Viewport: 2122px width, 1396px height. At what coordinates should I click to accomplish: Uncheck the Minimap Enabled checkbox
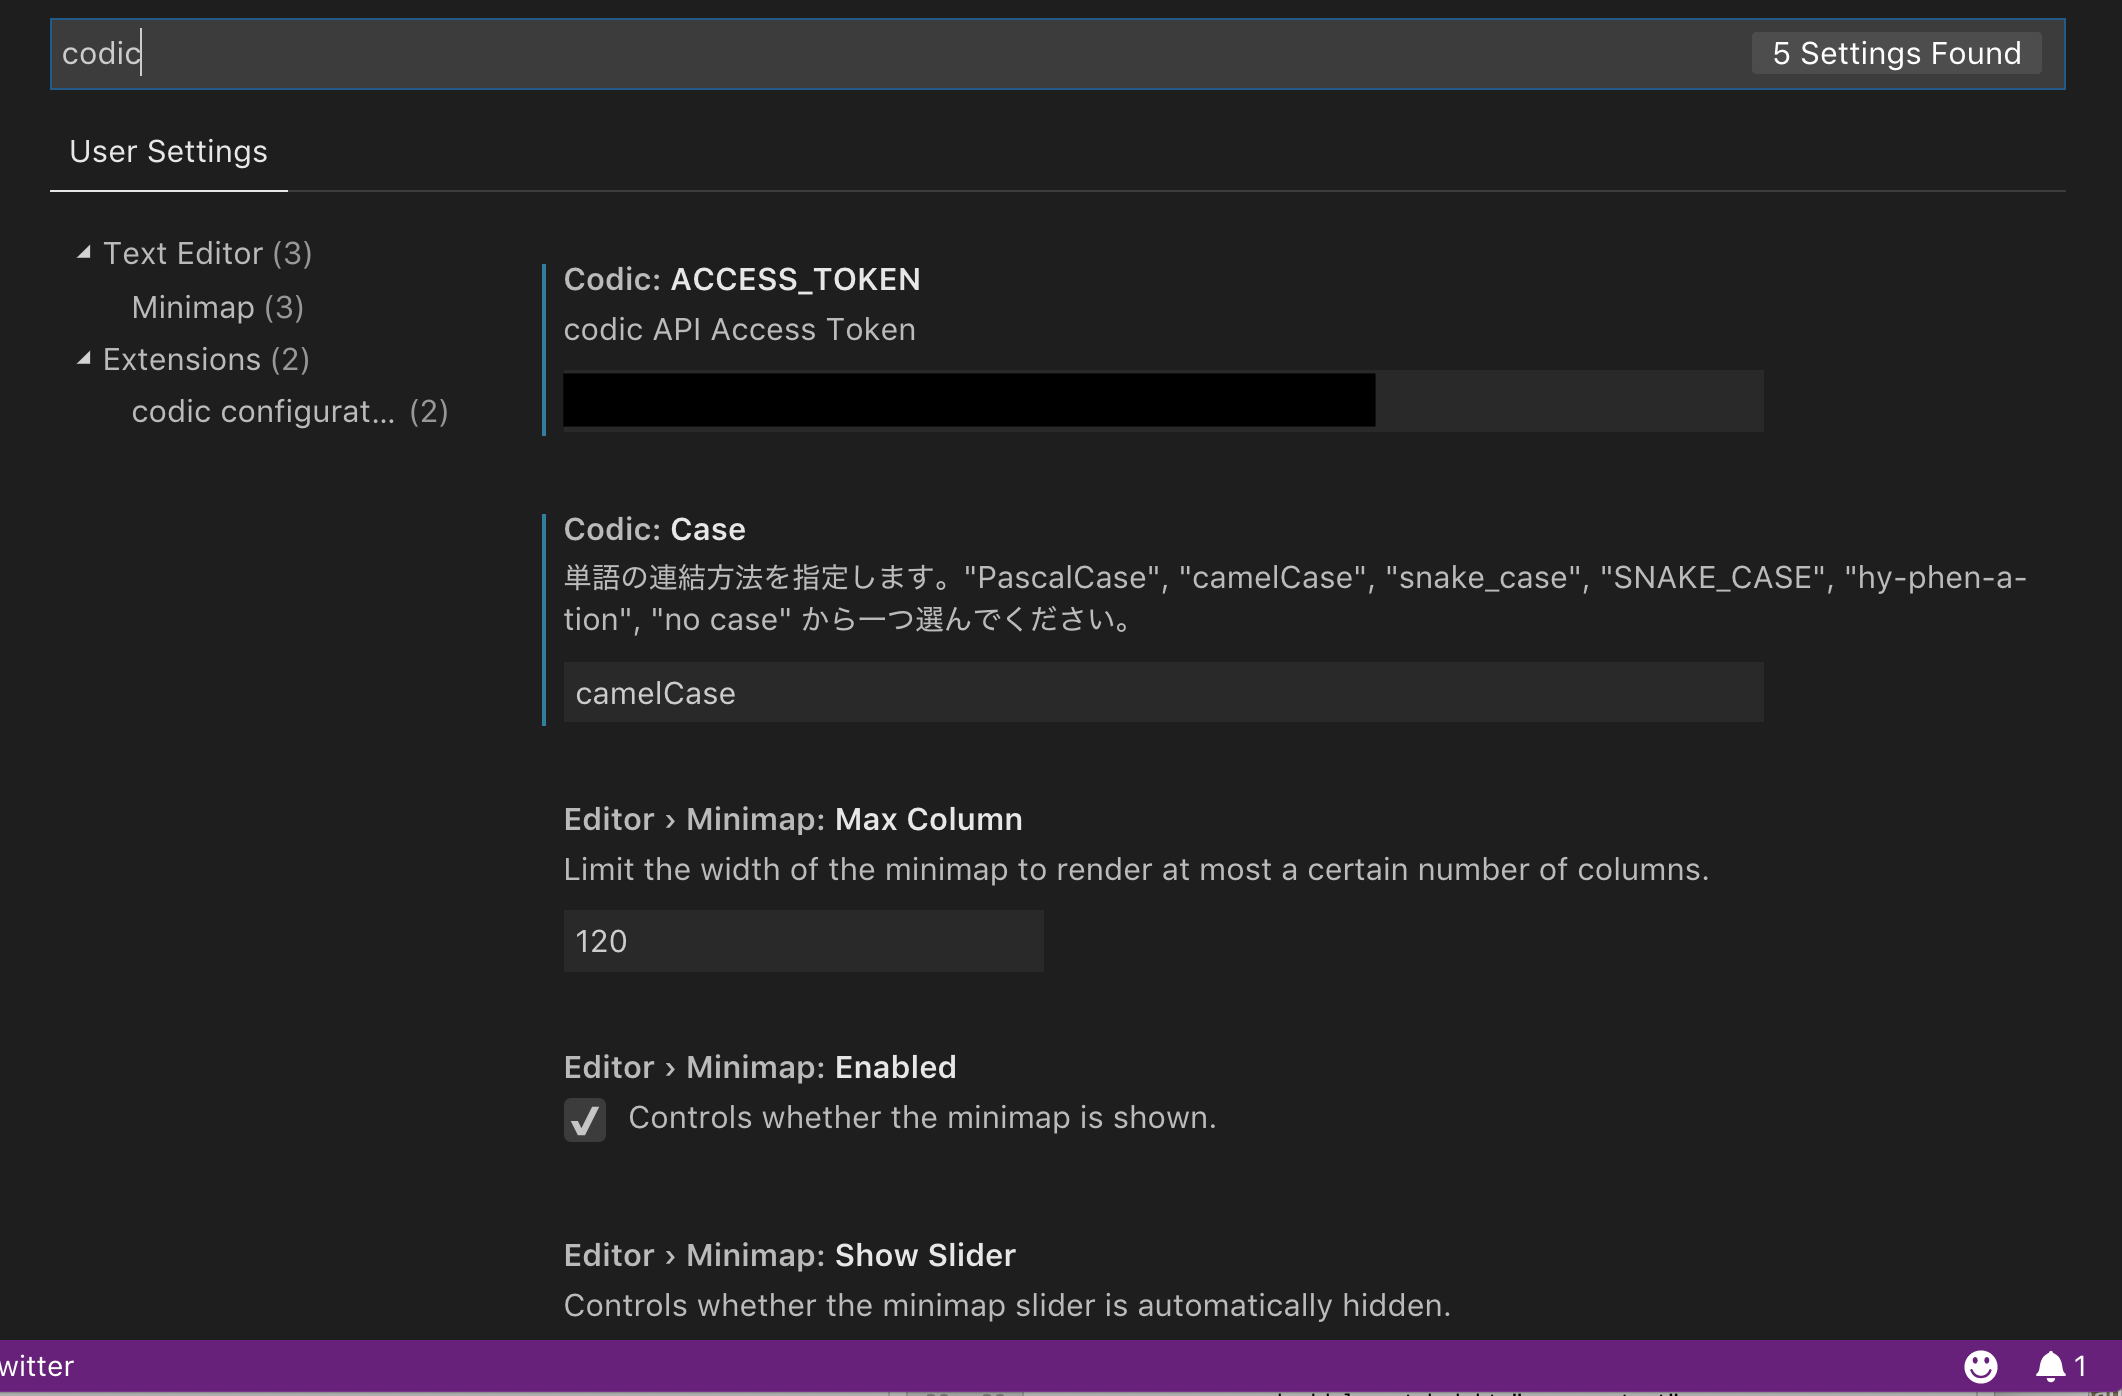click(585, 1119)
